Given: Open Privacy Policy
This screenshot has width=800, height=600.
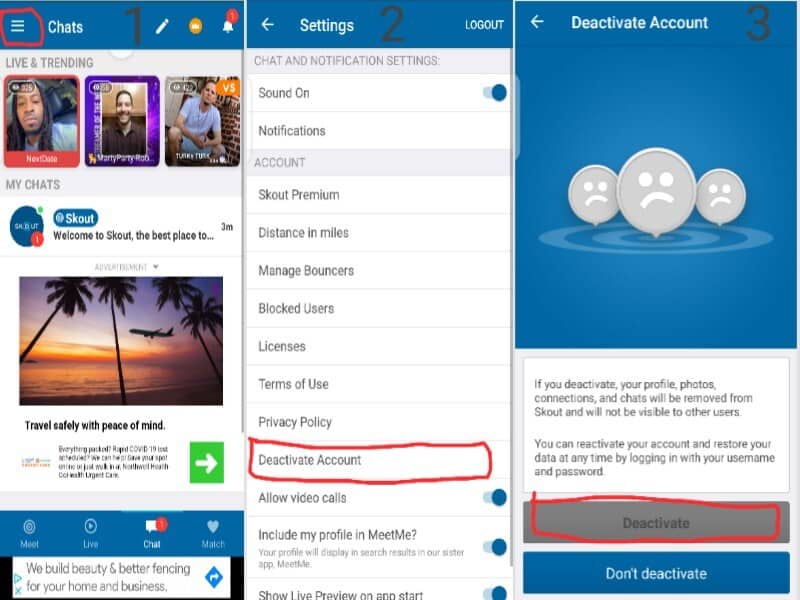Looking at the screenshot, I should pyautogui.click(x=380, y=422).
